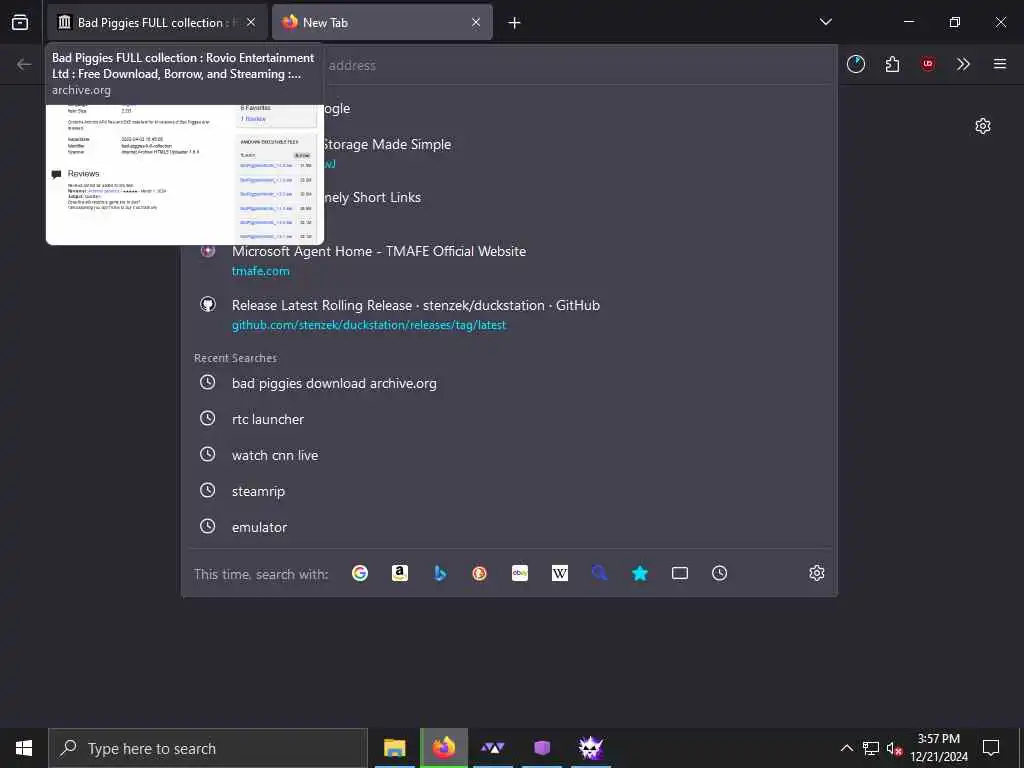This screenshot has width=1024, height=768.
Task: Open the Downloads progress indicator
Action: tap(856, 64)
